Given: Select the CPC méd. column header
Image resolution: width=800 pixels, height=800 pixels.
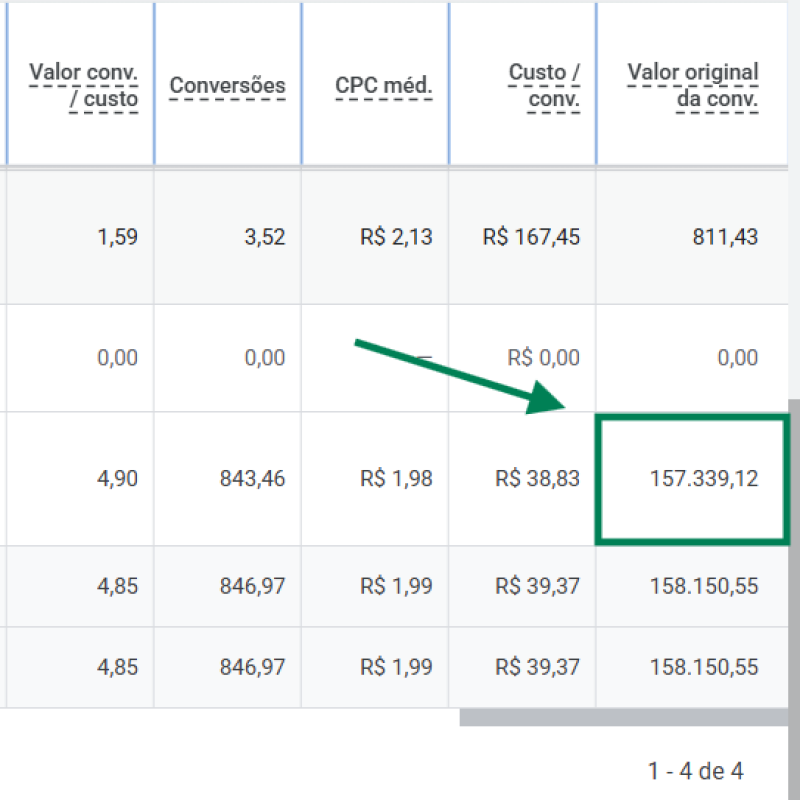Looking at the screenshot, I should 384,85.
